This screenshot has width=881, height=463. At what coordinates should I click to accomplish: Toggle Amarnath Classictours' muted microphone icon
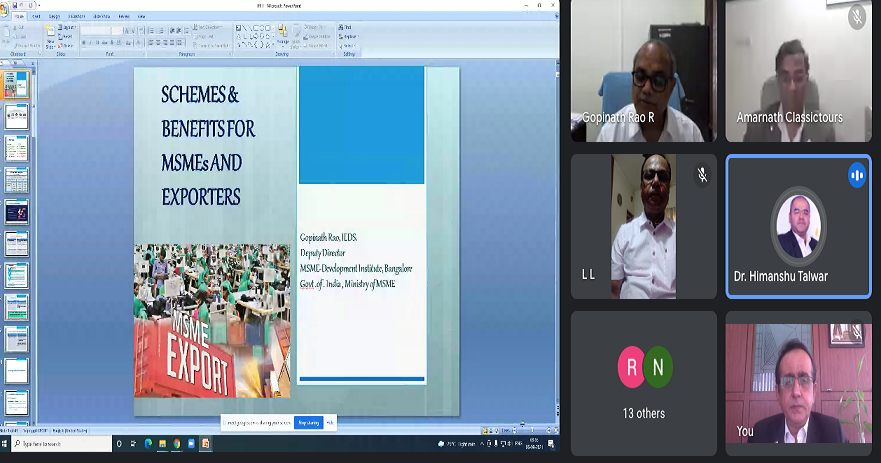pyautogui.click(x=856, y=16)
